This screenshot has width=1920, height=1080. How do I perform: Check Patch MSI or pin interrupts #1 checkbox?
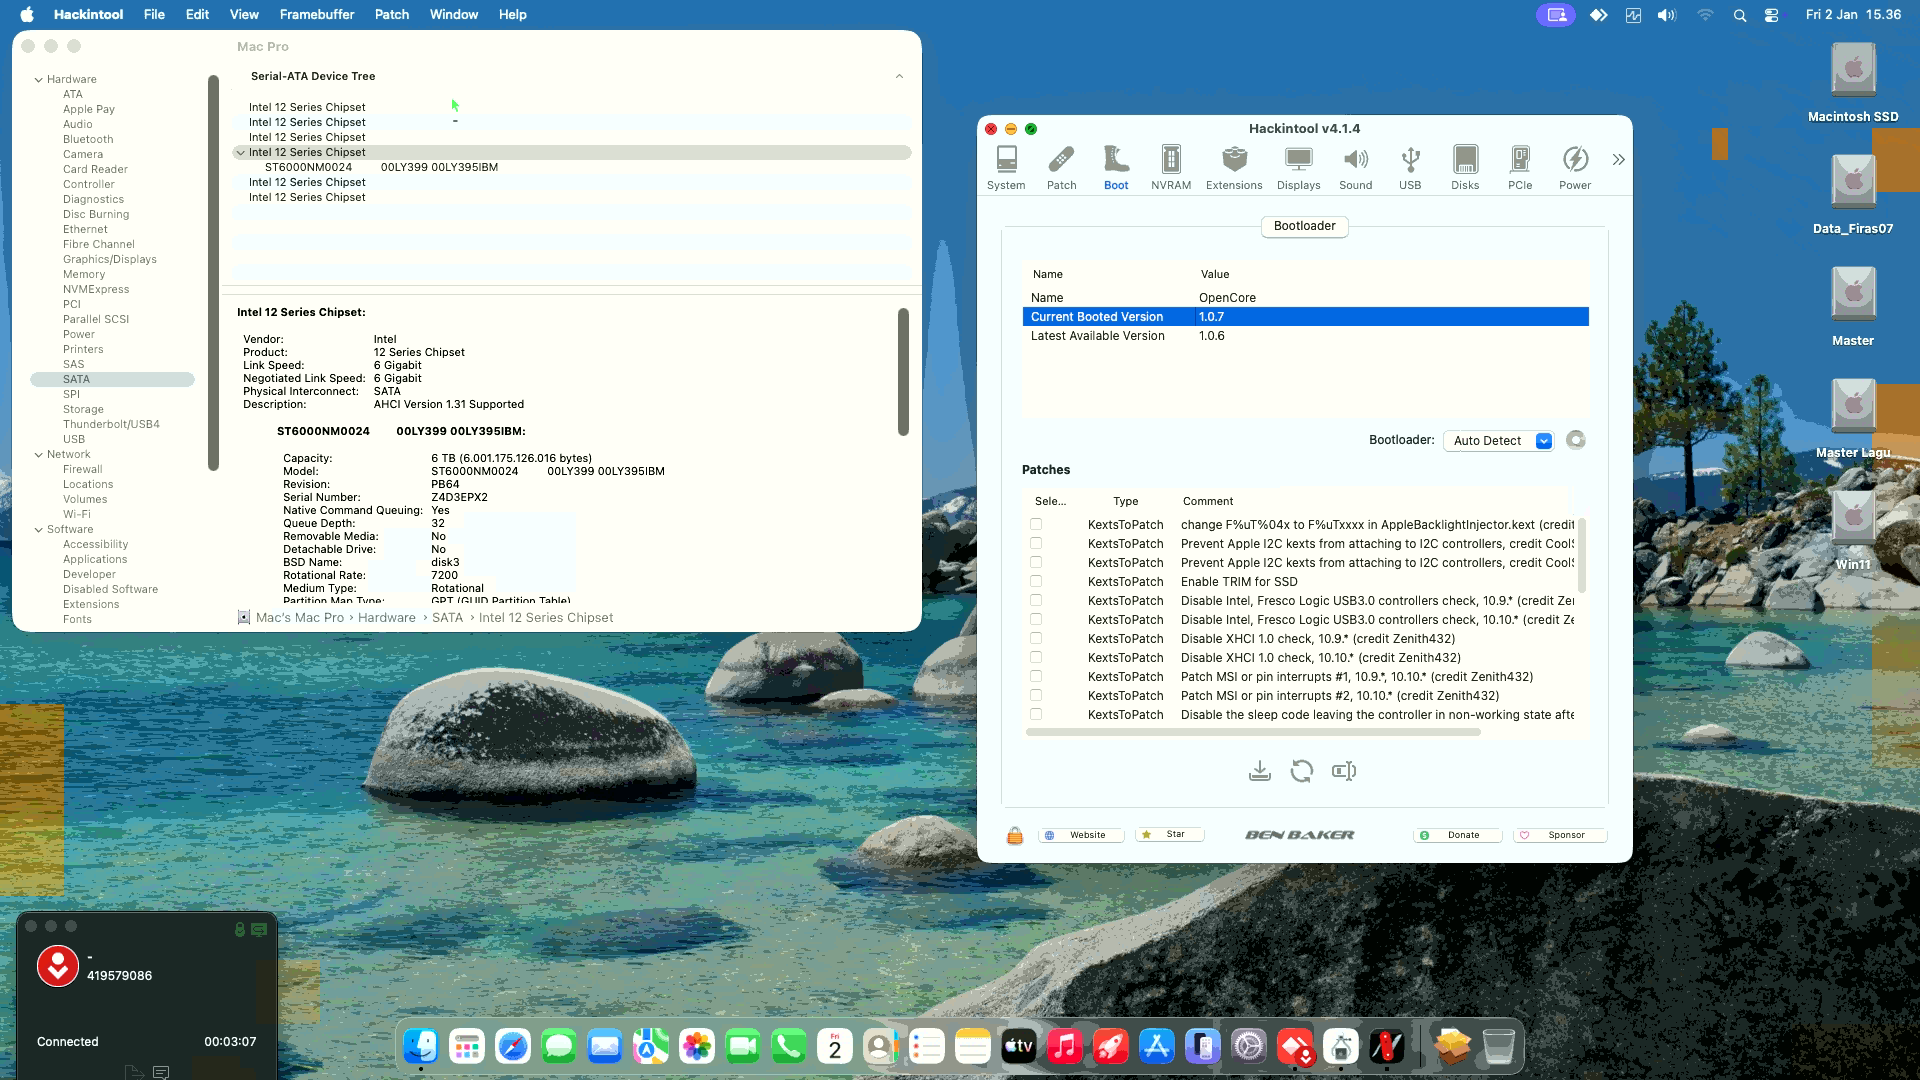[1036, 676]
